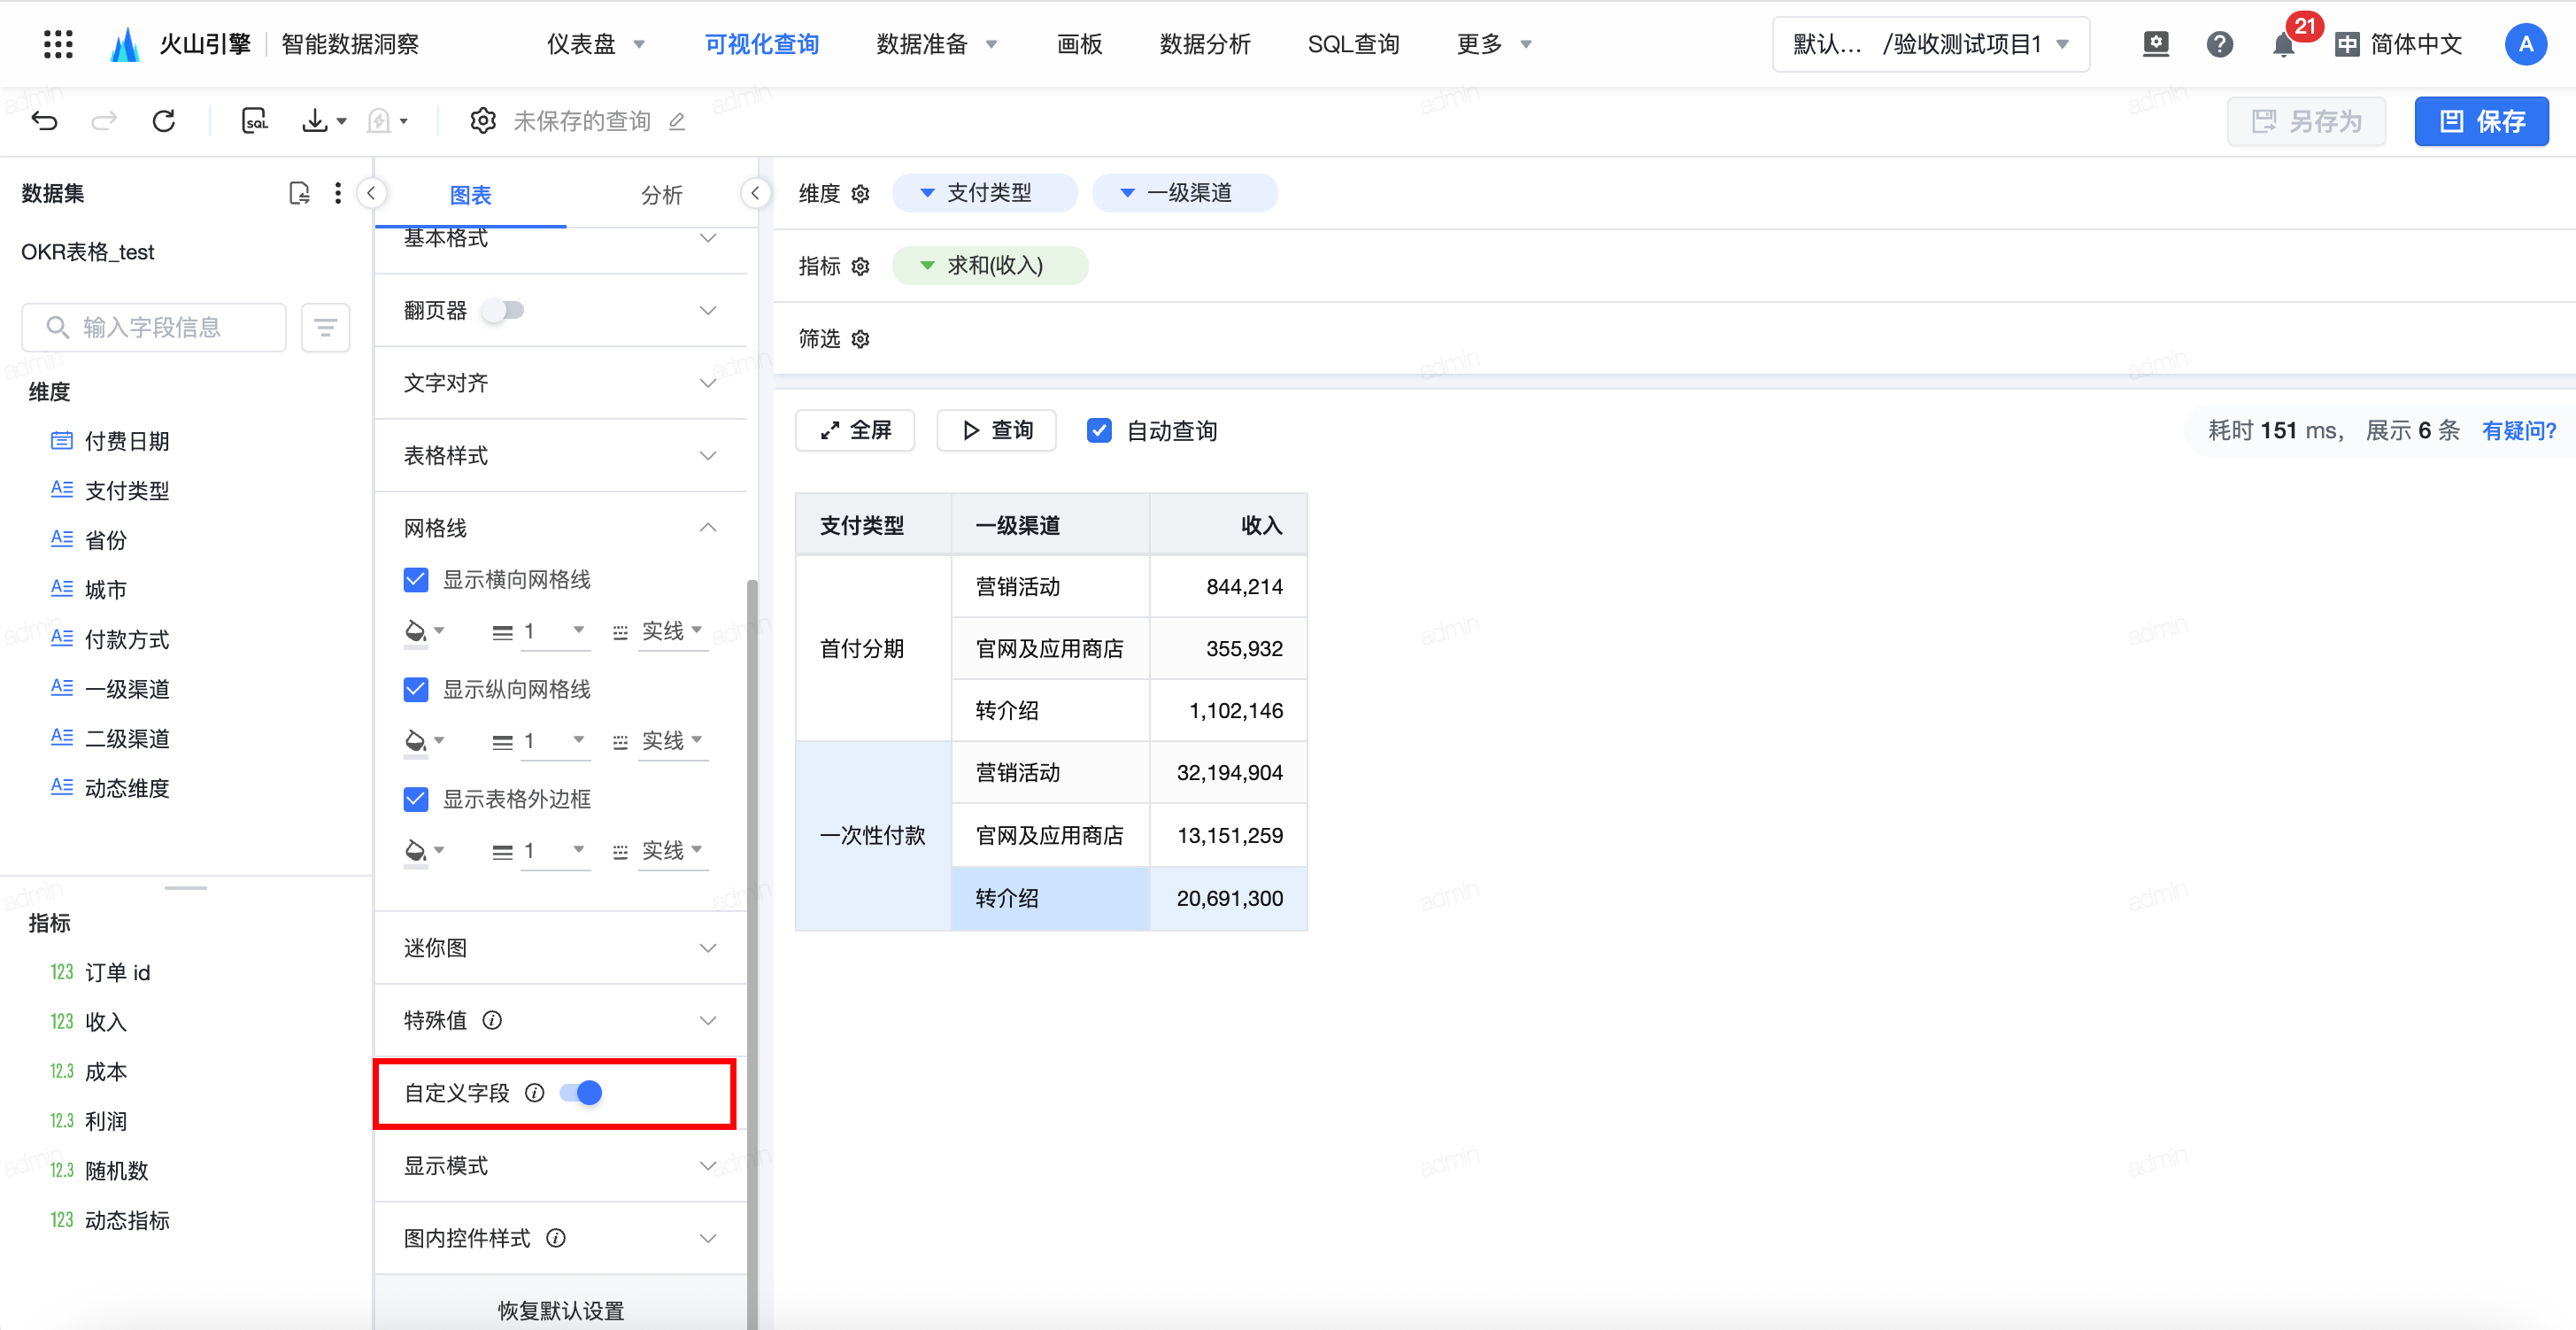Expand the 文字对齐 section

point(561,383)
